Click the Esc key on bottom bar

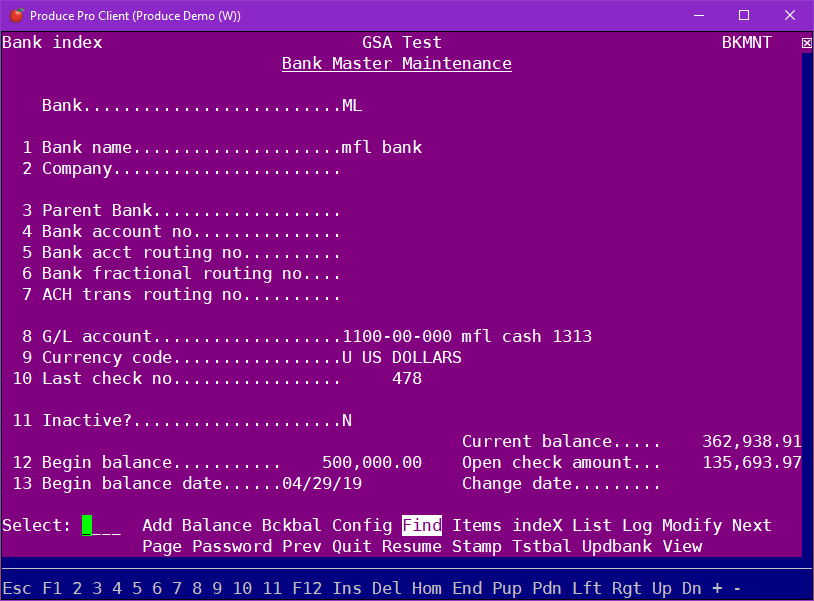click(17, 589)
